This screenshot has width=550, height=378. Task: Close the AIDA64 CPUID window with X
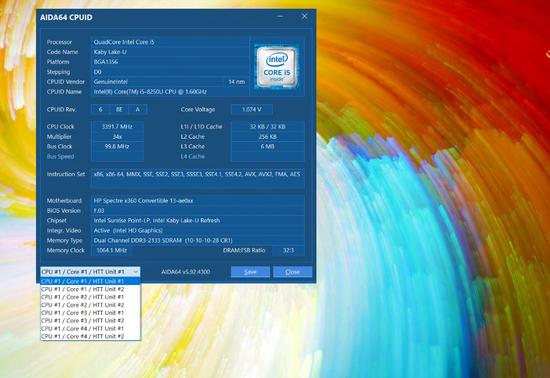[304, 16]
